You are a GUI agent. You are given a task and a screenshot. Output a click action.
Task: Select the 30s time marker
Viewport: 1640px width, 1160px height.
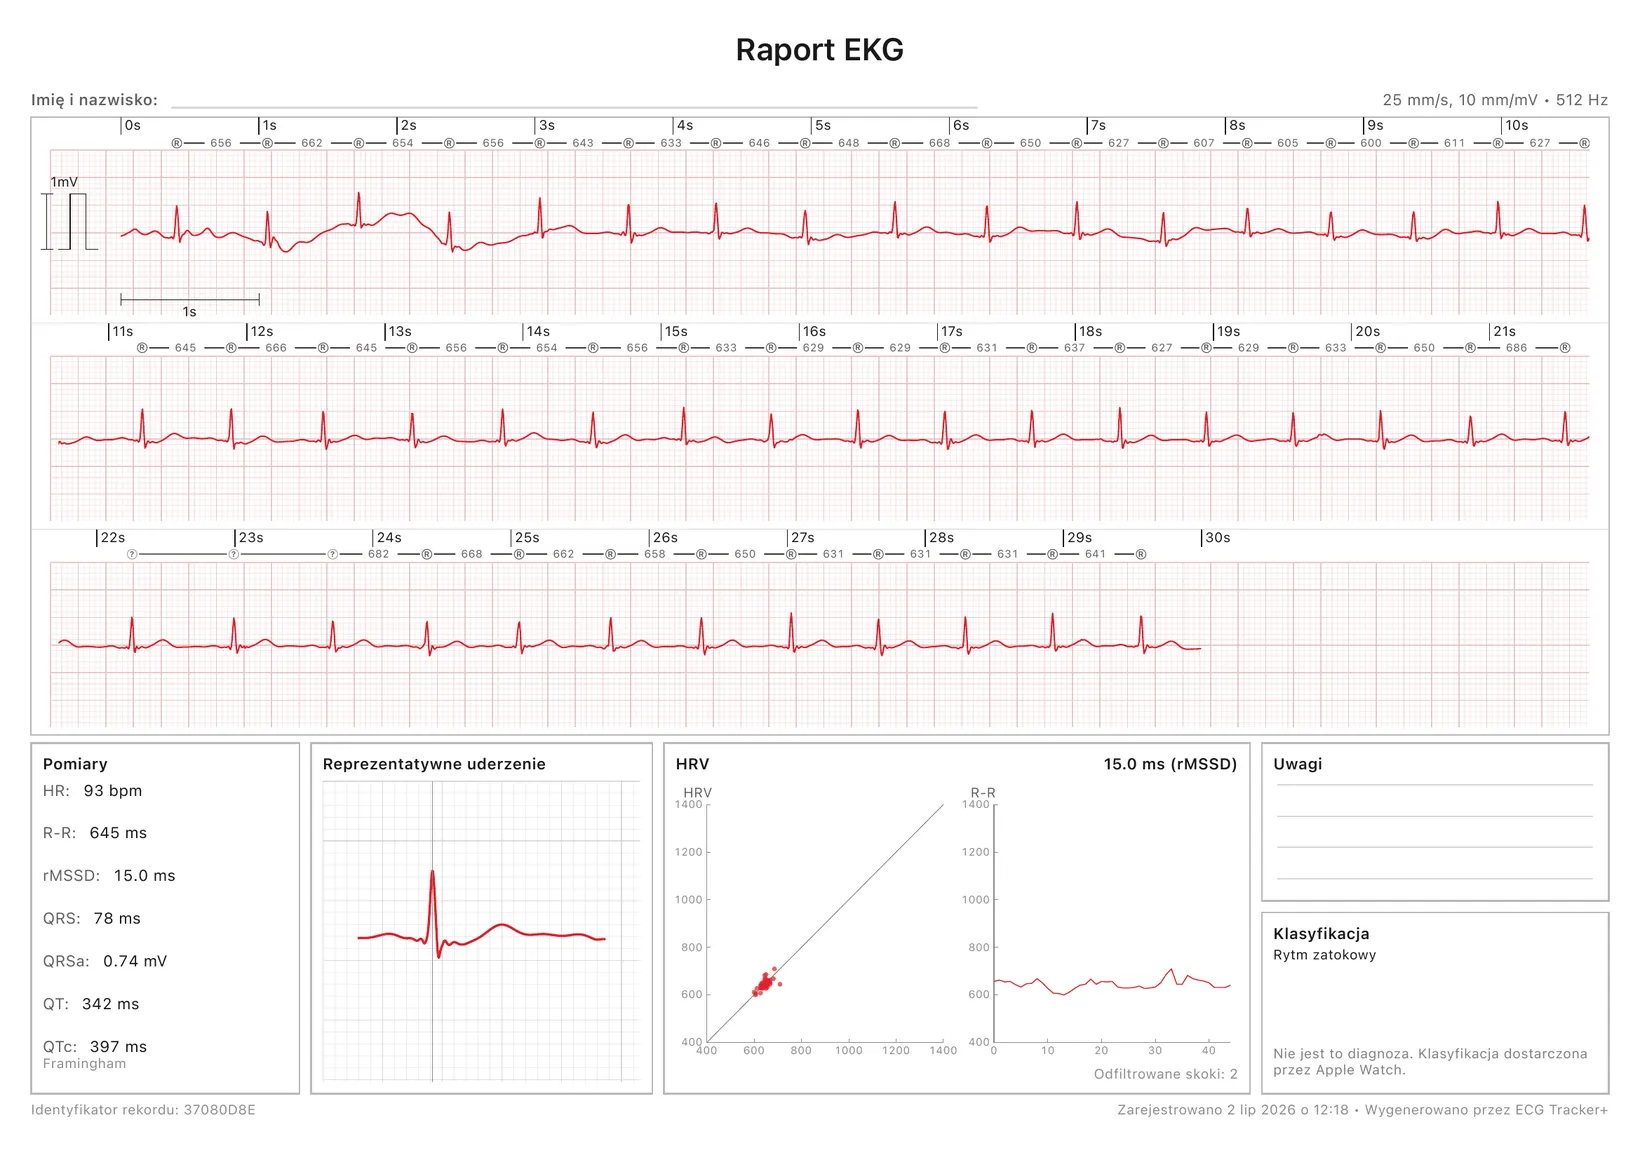(1217, 538)
